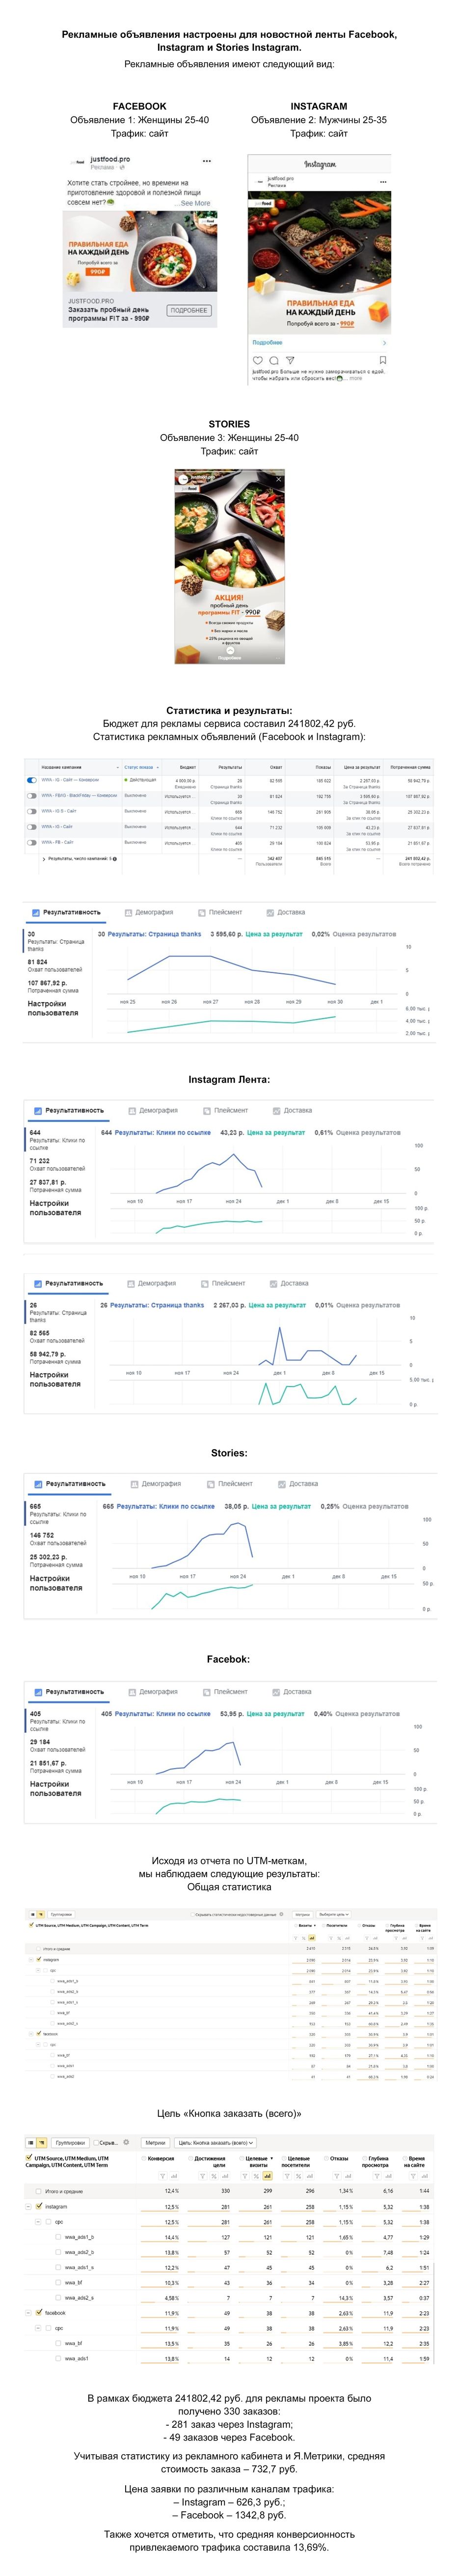The width and height of the screenshot is (459, 2576).
Task: Tap the comment bubble icon on the Instagram ad
Action: (x=274, y=360)
